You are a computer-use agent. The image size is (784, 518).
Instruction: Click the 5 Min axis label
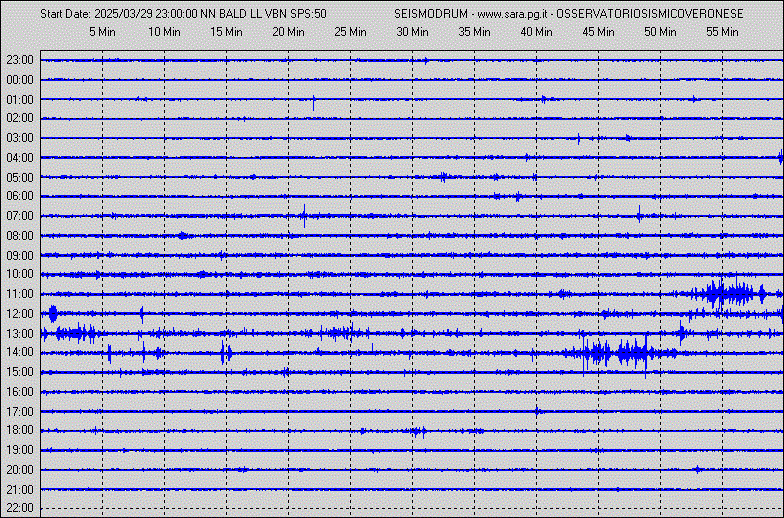pyautogui.click(x=102, y=32)
